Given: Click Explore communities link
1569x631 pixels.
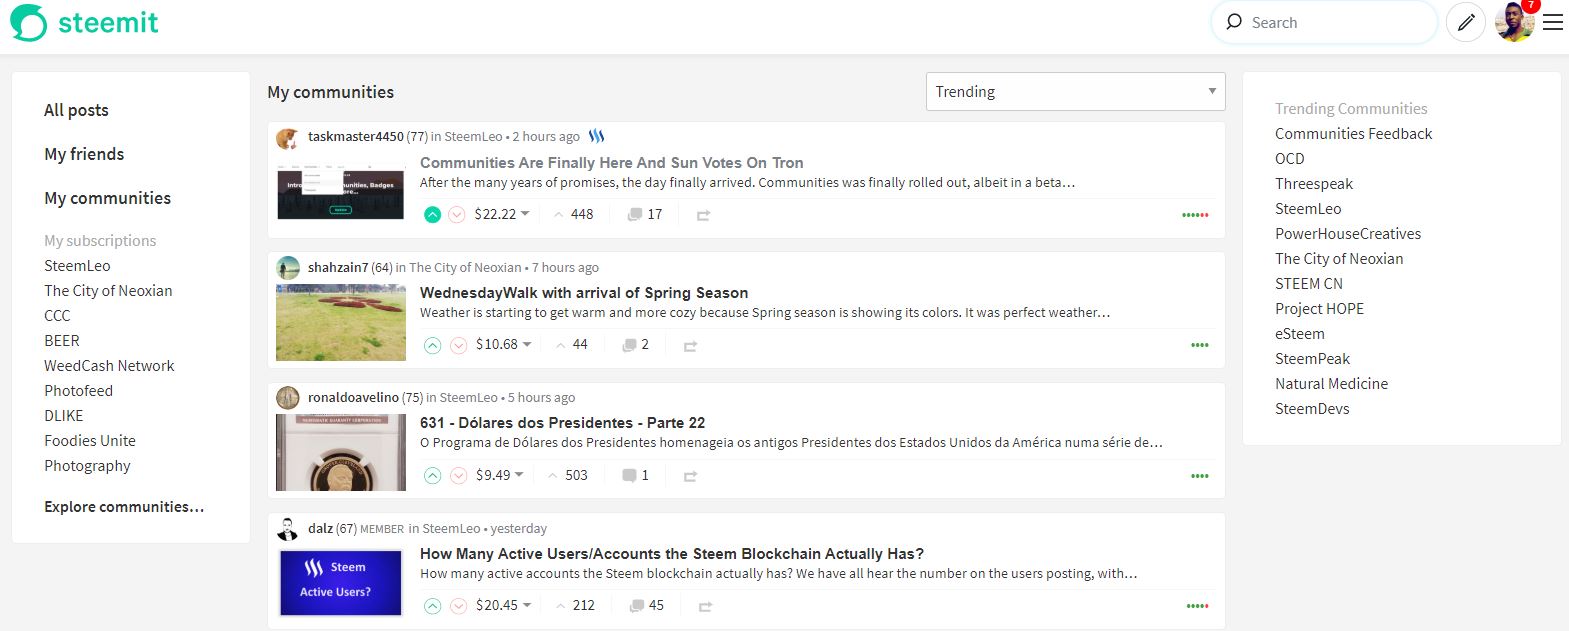Looking at the screenshot, I should 124,507.
